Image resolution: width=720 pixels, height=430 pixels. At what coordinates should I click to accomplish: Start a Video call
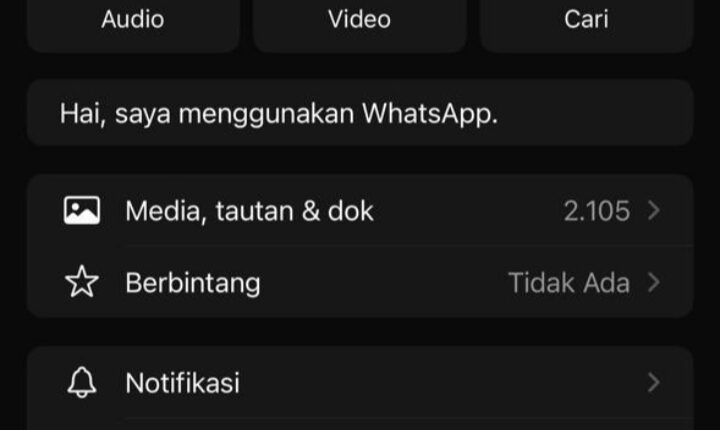click(360, 21)
